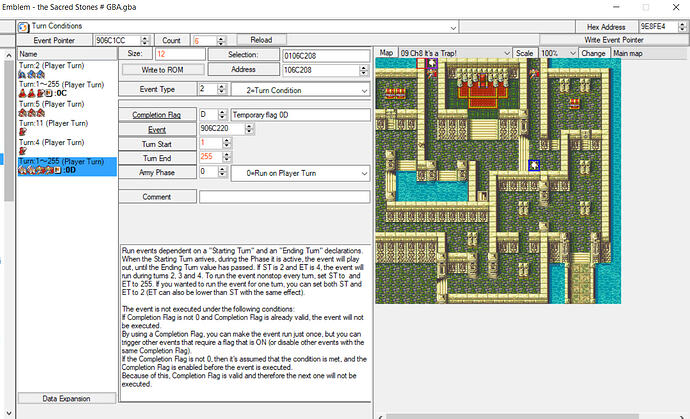690x419 pixels.
Task: Click the 'Temporary flag 0D' text field
Action: pyautogui.click(x=300, y=115)
